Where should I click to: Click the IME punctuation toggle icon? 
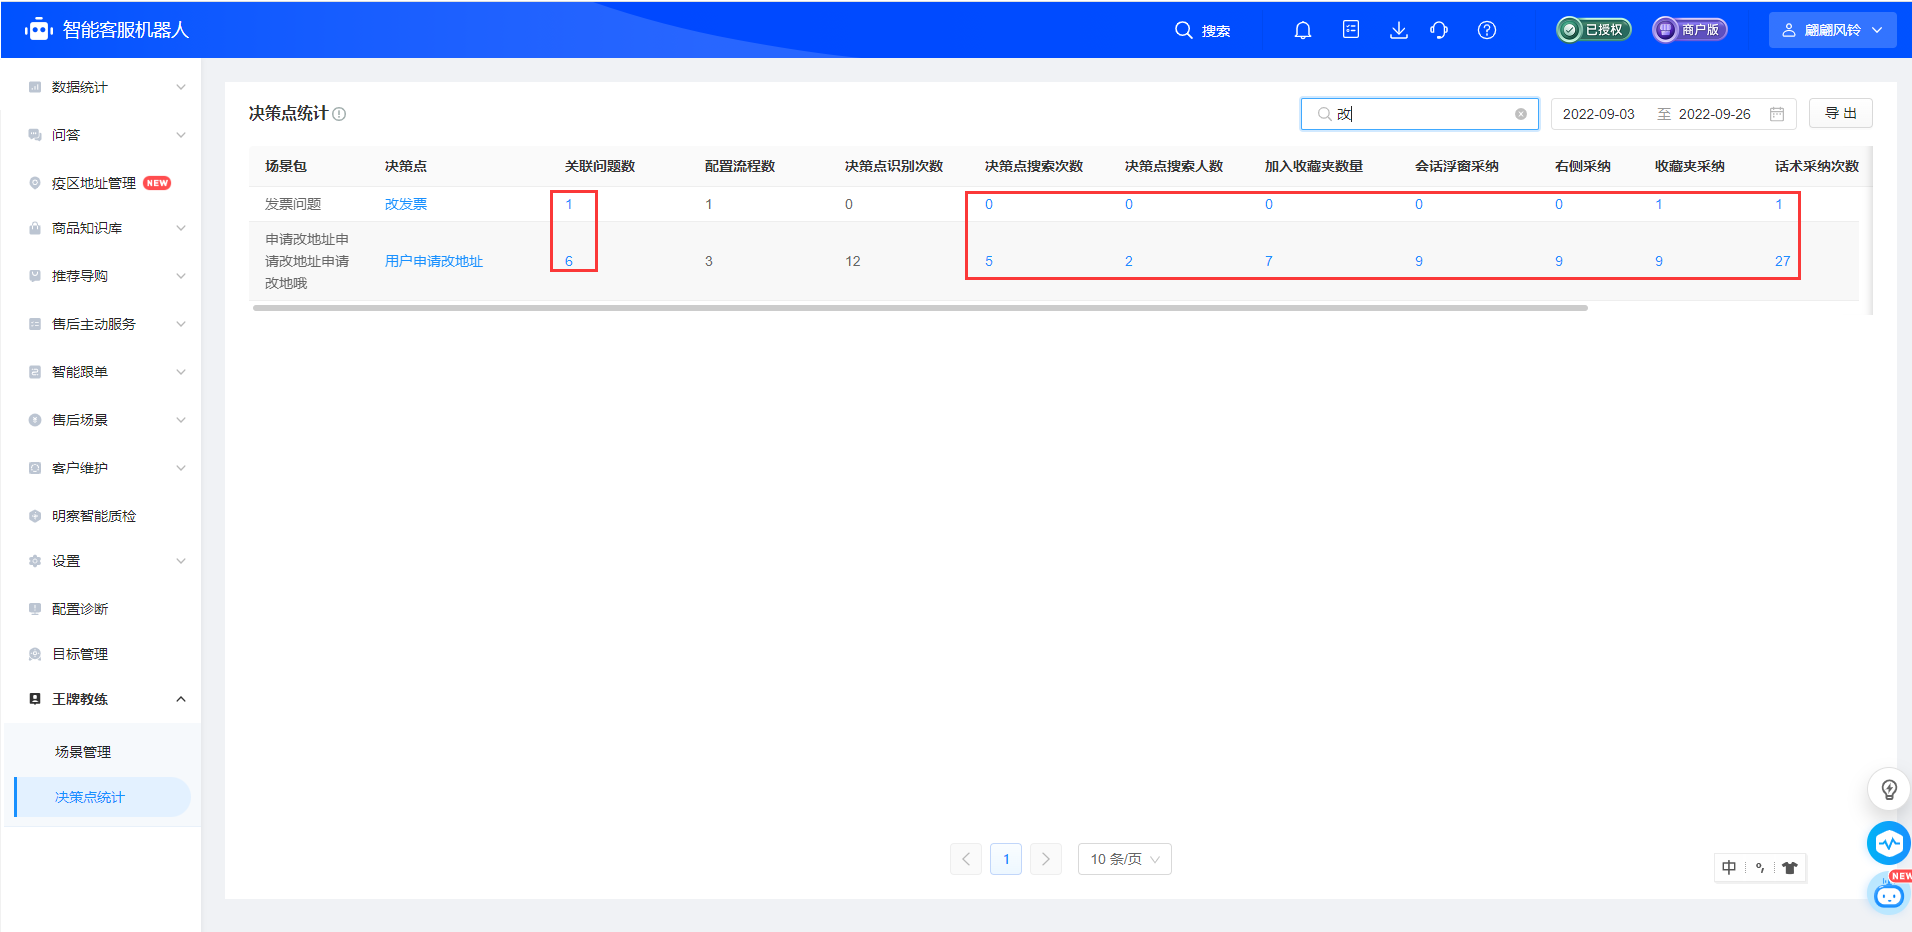point(1760,868)
